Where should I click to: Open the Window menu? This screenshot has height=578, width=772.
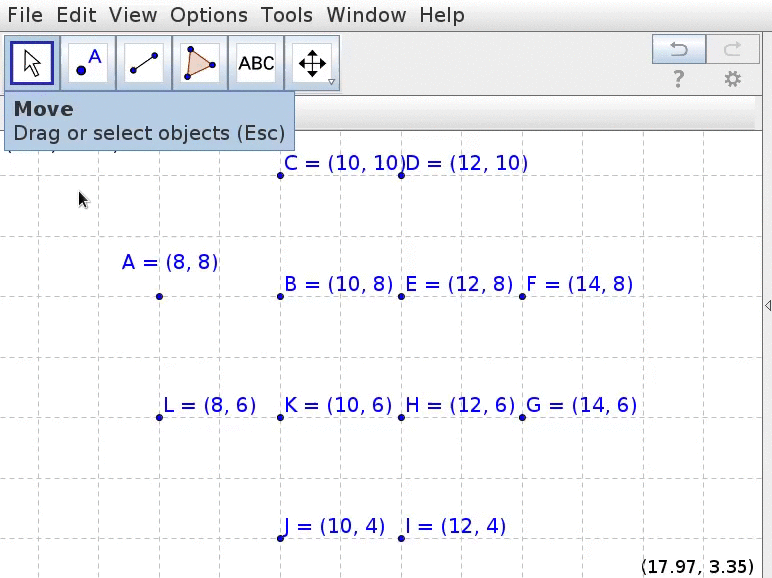click(x=366, y=15)
